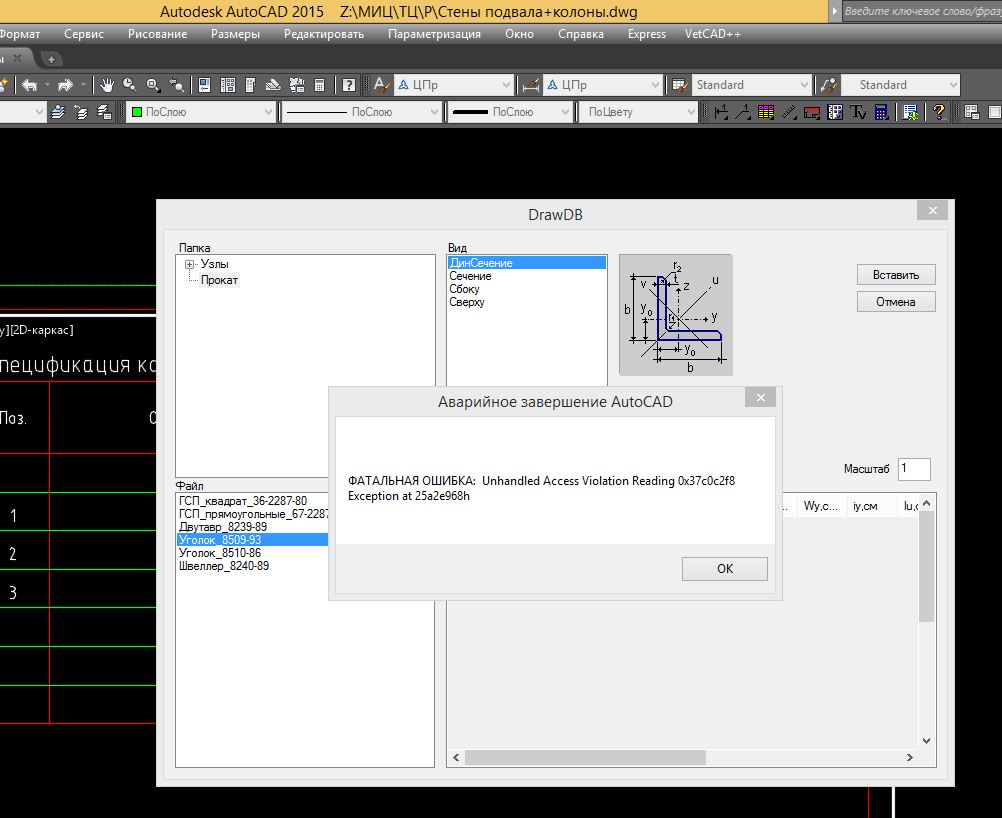Open the Рисование menu
This screenshot has width=1002, height=818.
click(157, 34)
